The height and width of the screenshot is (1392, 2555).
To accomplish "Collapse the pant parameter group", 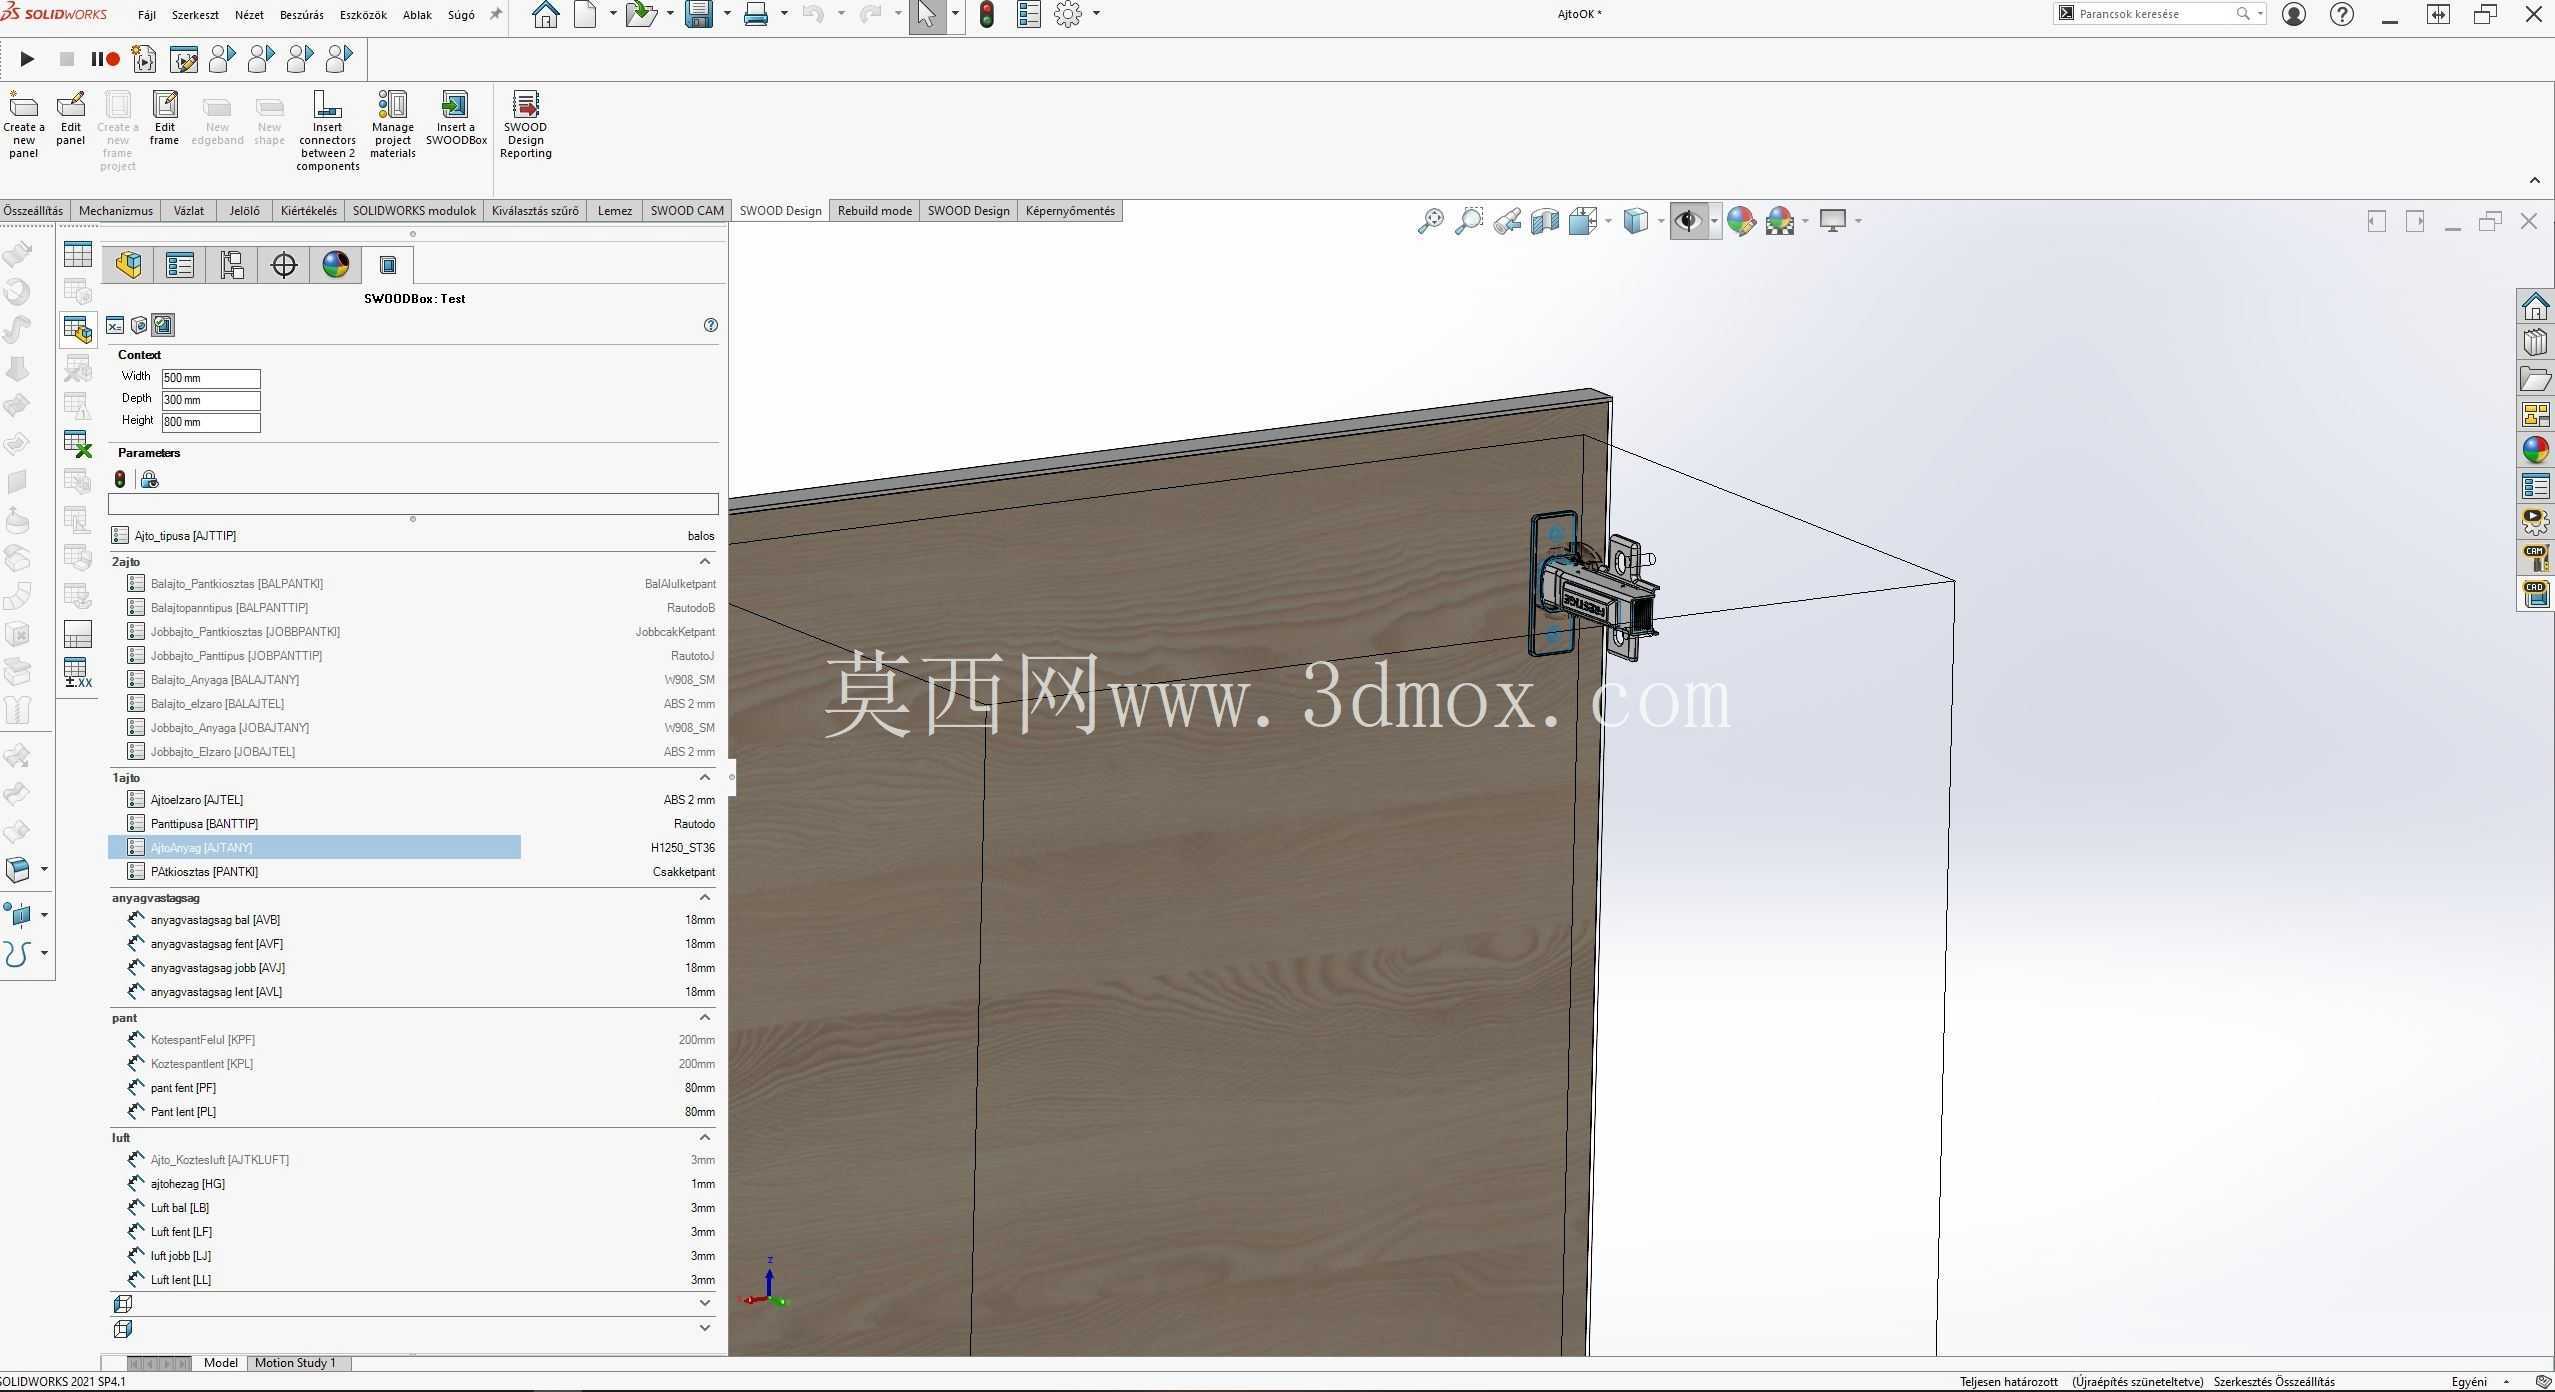I will 705,1018.
